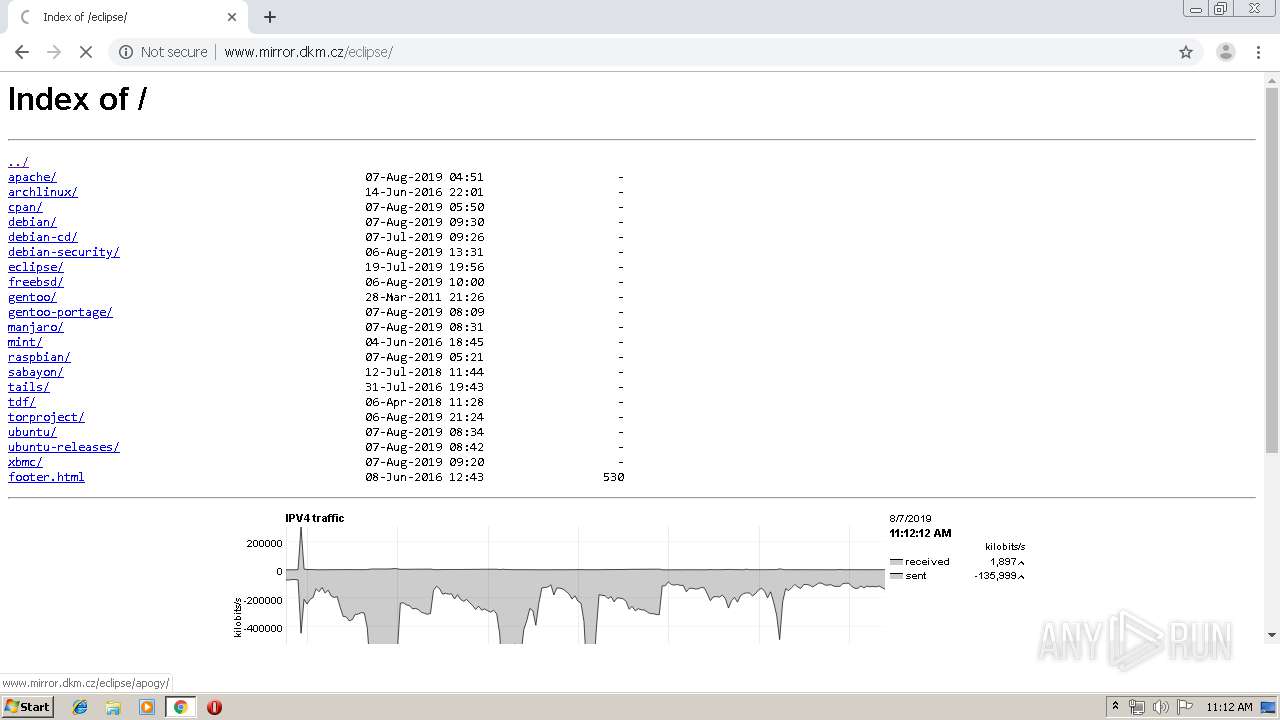Go back to the previous page
The height and width of the screenshot is (720, 1280).
tap(22, 52)
